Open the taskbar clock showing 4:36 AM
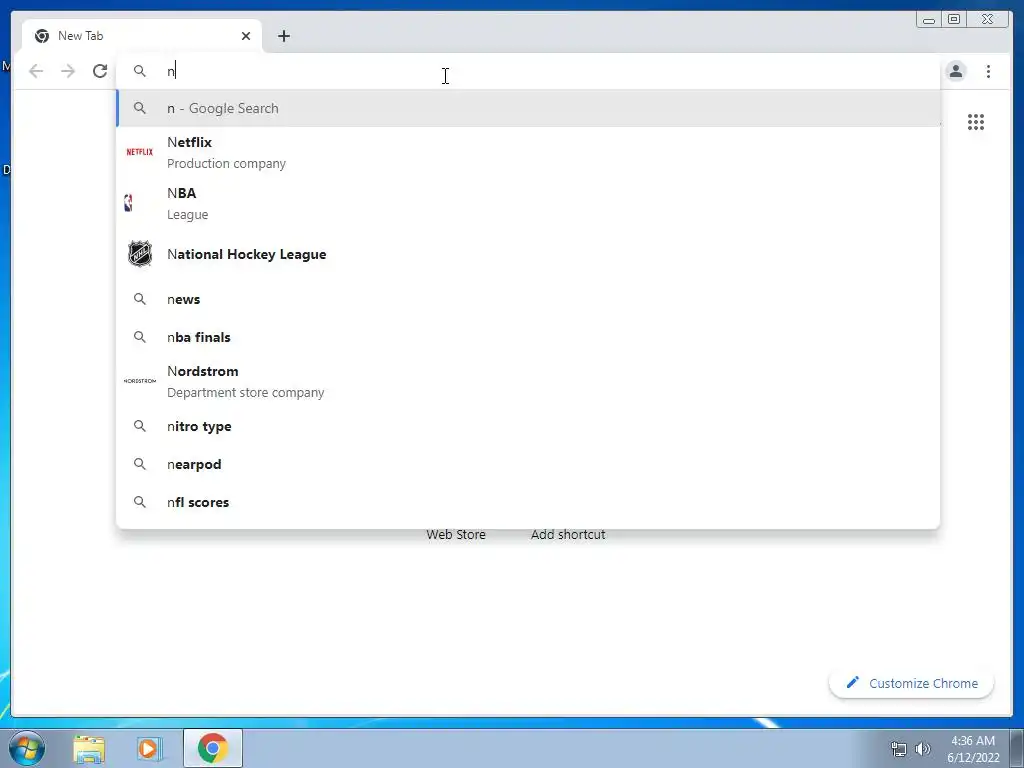 973,749
